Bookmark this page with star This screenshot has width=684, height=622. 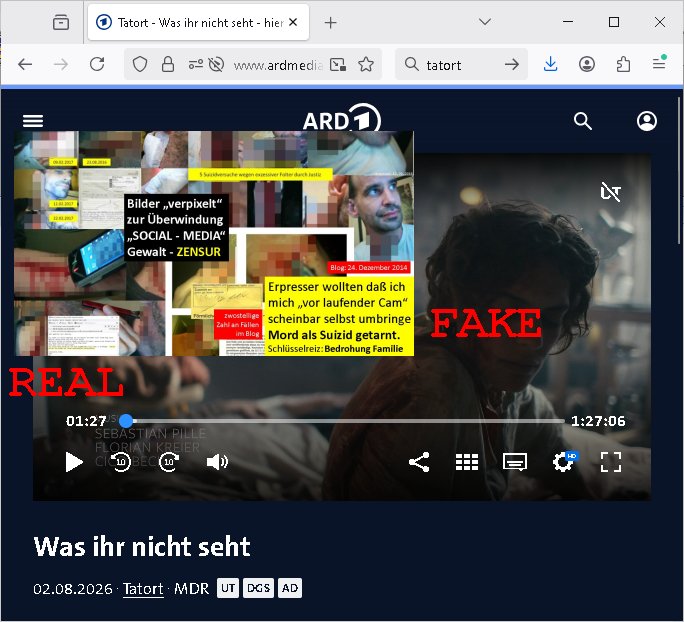pyautogui.click(x=366, y=65)
